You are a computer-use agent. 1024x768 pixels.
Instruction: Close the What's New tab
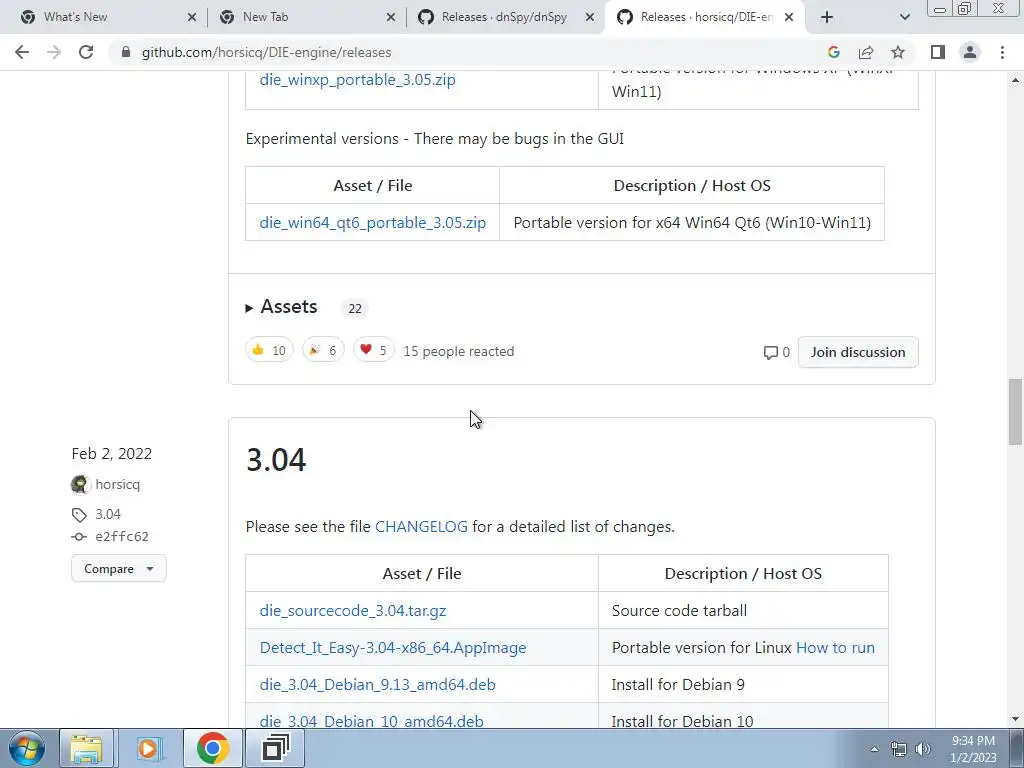click(x=192, y=17)
